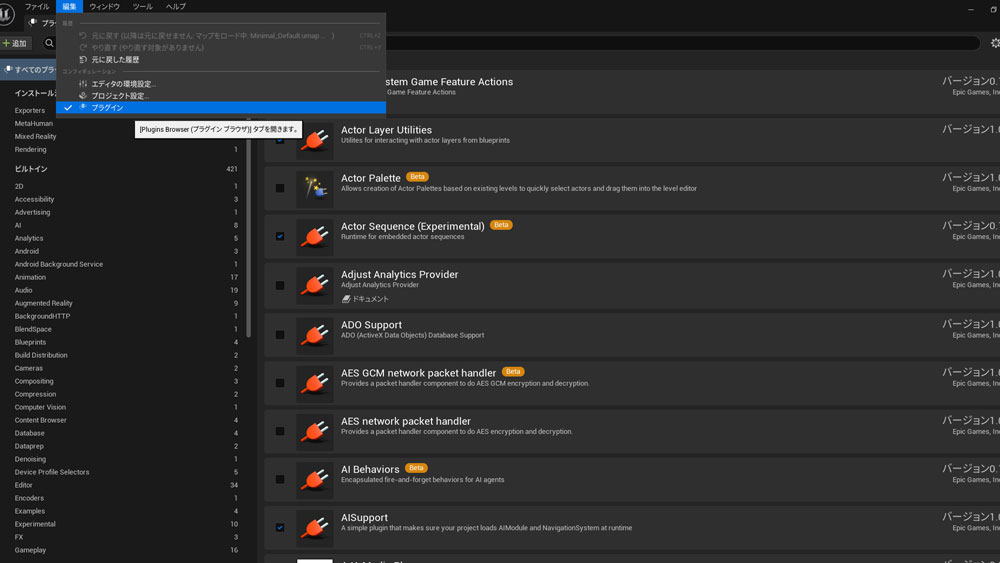This screenshot has width=1000, height=563.
Task: Enable the AI Behaviors checkbox
Action: tap(280, 479)
